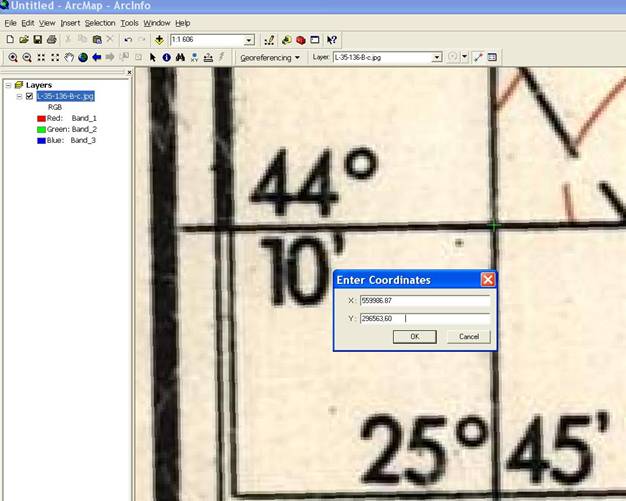
Task: Collapse the Layers data frame tree
Action: pos(7,85)
